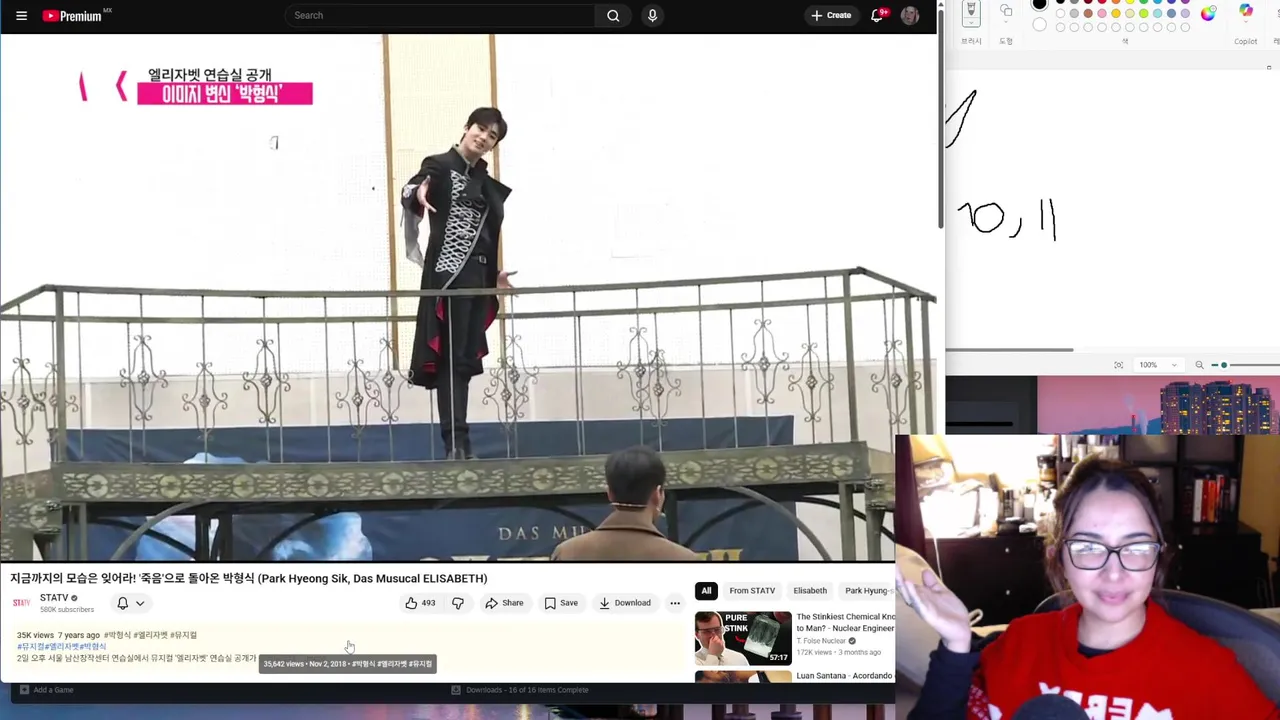Open the Downloads status in bottom bar
This screenshot has height=720, width=1280.
pos(520,690)
